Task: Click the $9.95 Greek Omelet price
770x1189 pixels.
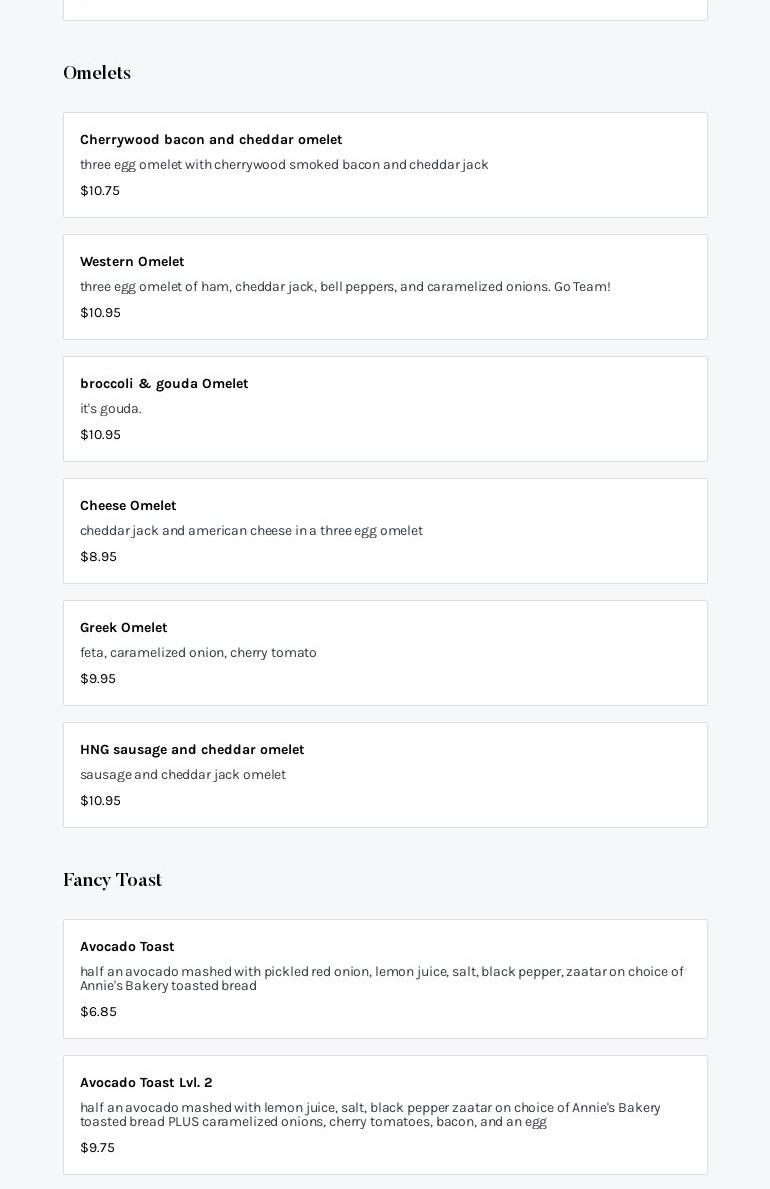Action: coord(98,679)
